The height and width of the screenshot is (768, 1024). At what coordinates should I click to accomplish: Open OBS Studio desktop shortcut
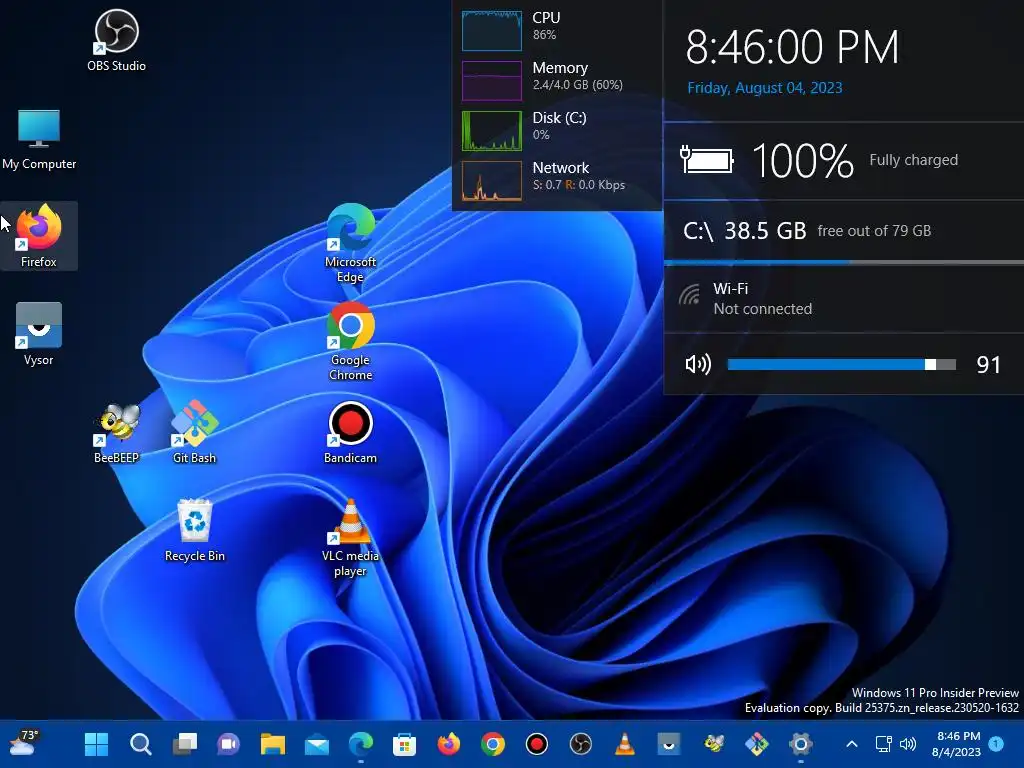point(116,40)
